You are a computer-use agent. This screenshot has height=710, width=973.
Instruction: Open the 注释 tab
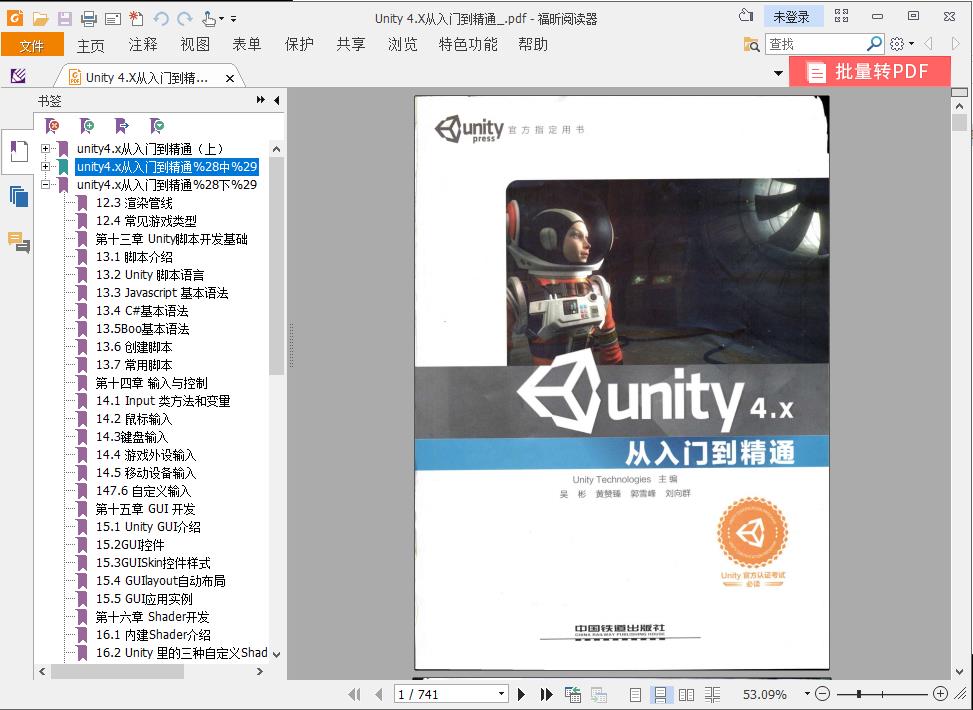(143, 44)
